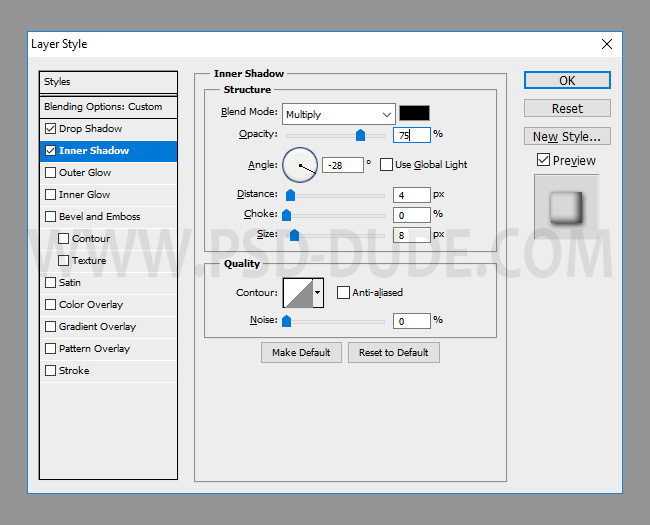Check Use Global Light option
The width and height of the screenshot is (650, 525).
click(x=386, y=164)
